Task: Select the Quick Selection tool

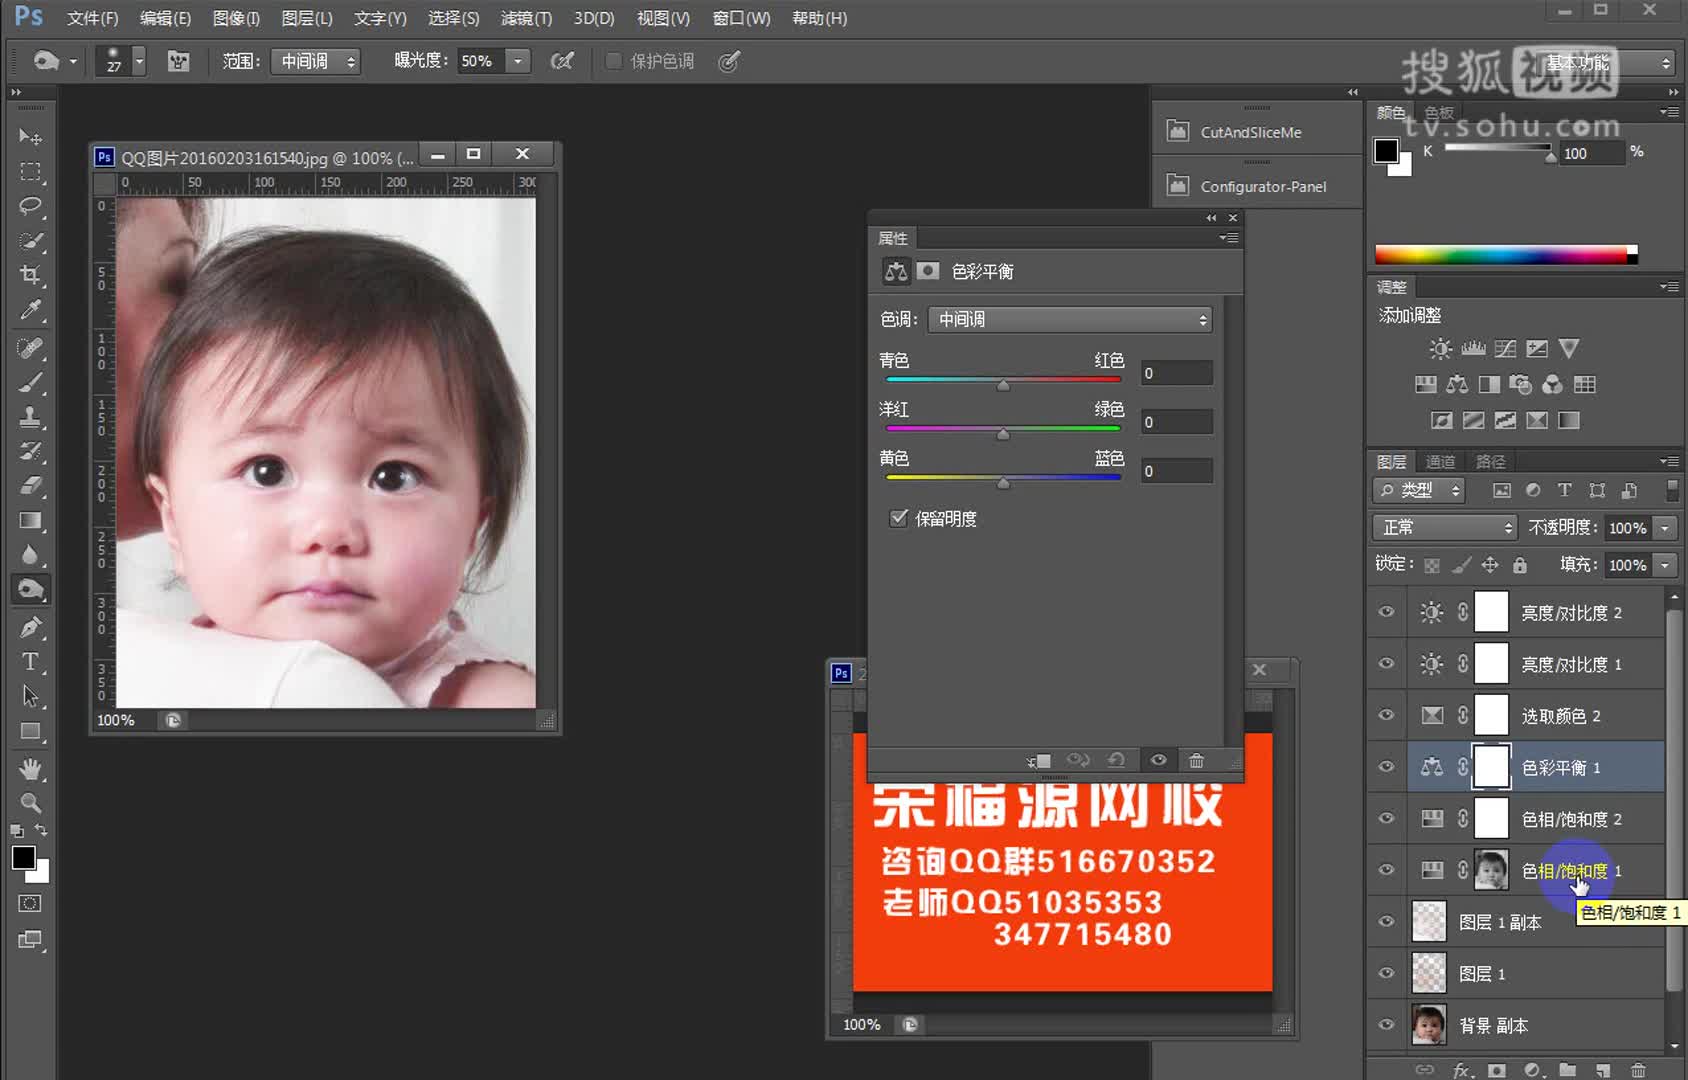Action: [x=30, y=241]
